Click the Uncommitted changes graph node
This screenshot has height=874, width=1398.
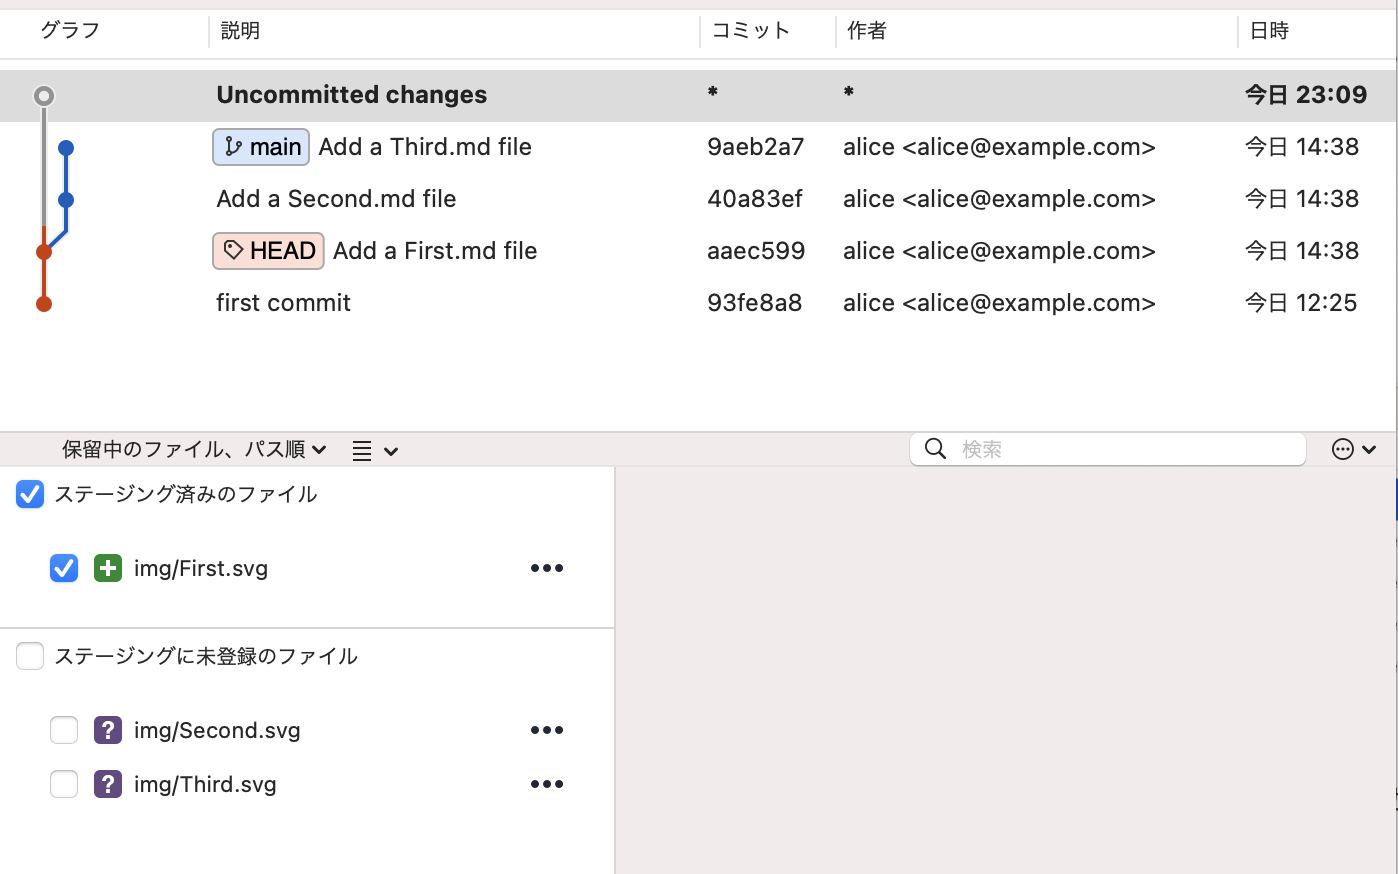click(44, 96)
